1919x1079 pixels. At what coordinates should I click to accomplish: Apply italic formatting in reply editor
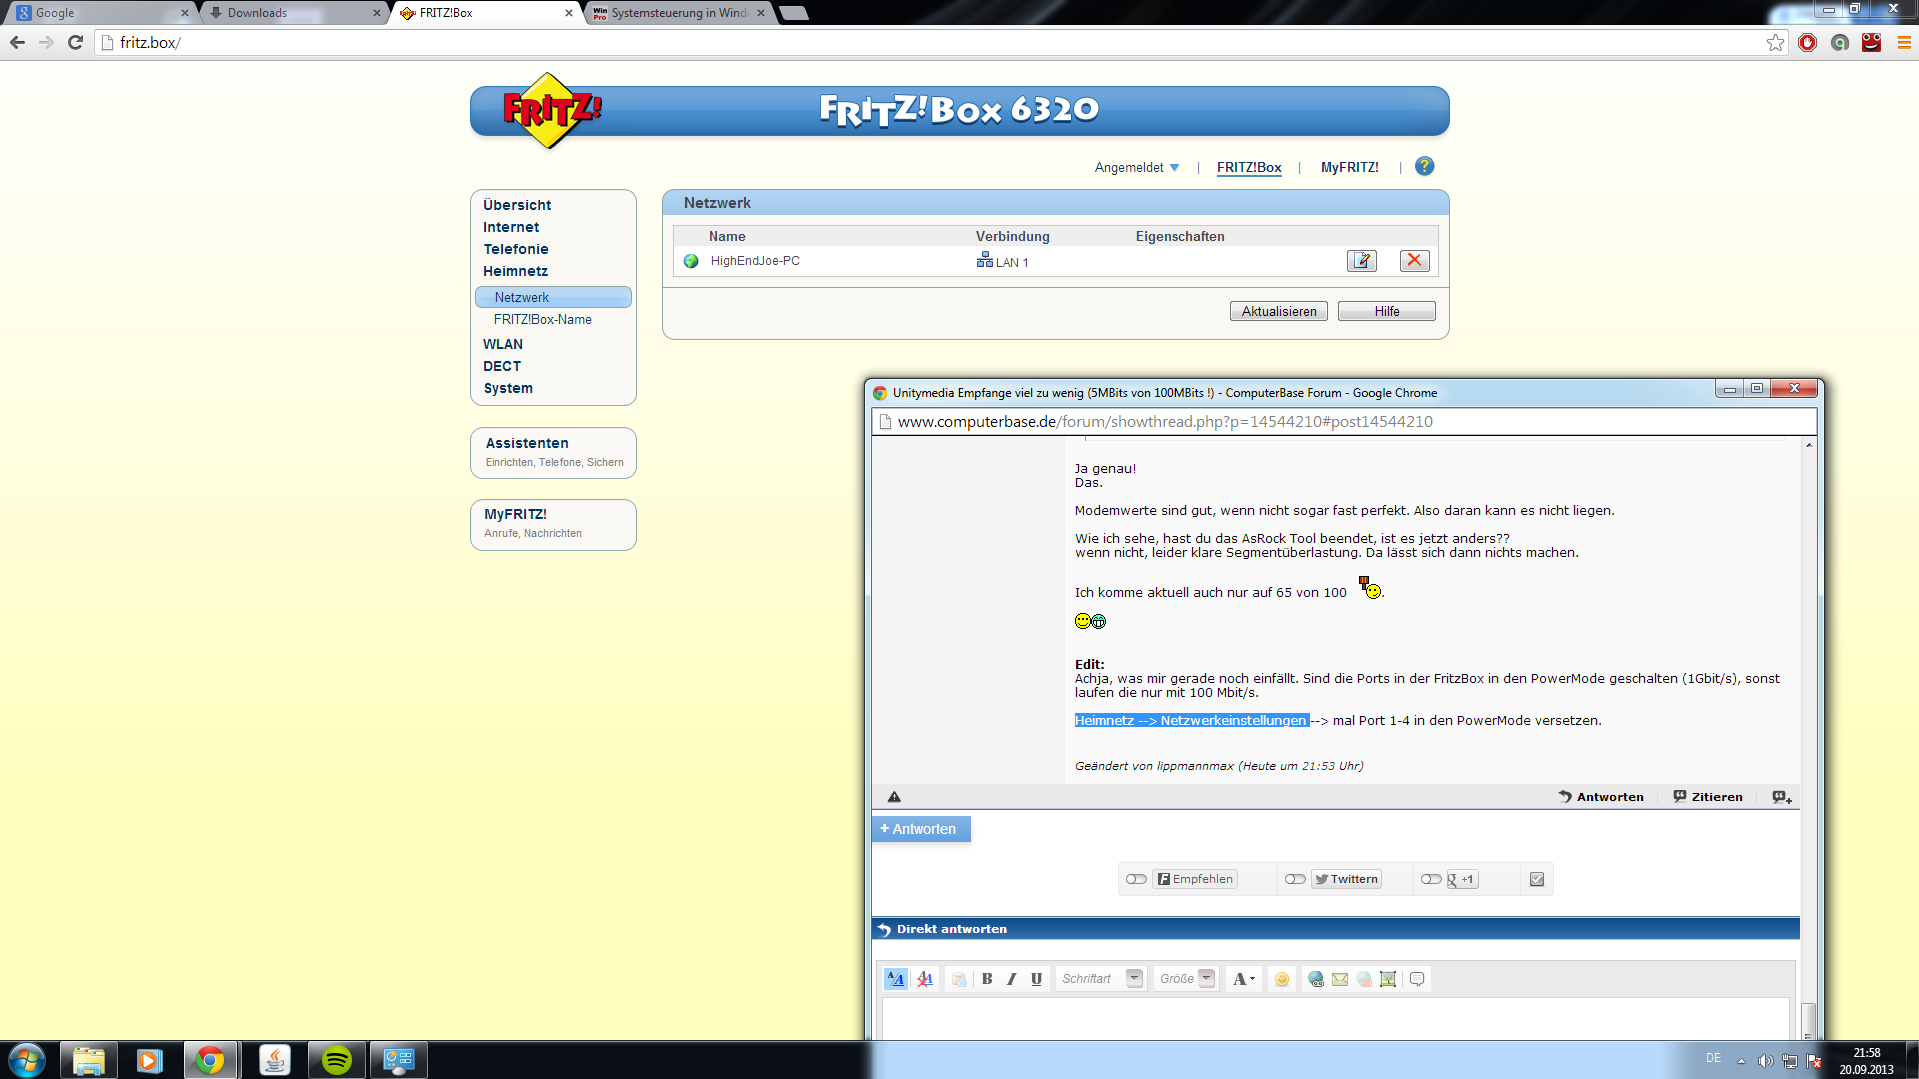pyautogui.click(x=1011, y=979)
